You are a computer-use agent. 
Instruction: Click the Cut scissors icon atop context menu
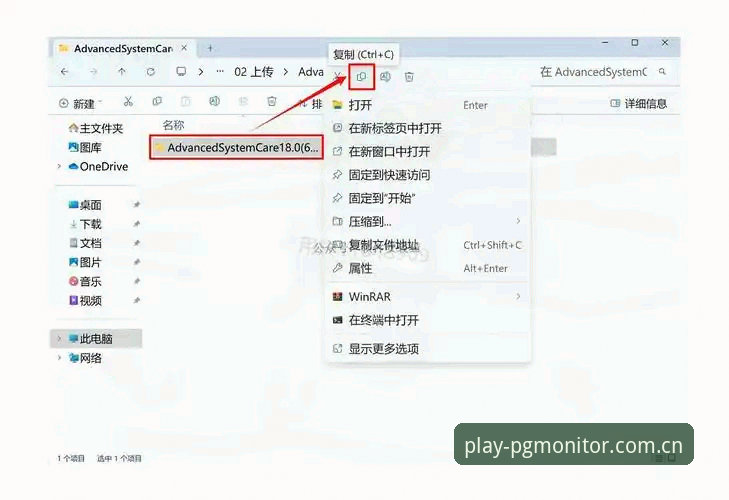click(338, 76)
